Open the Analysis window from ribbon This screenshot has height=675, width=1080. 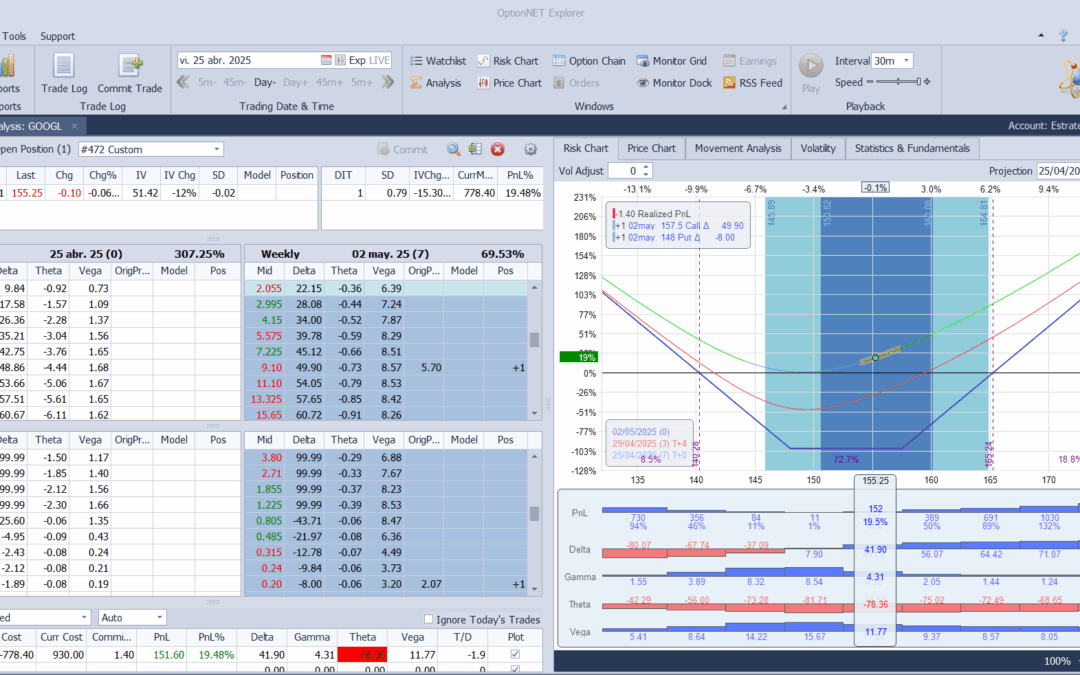(x=435, y=83)
